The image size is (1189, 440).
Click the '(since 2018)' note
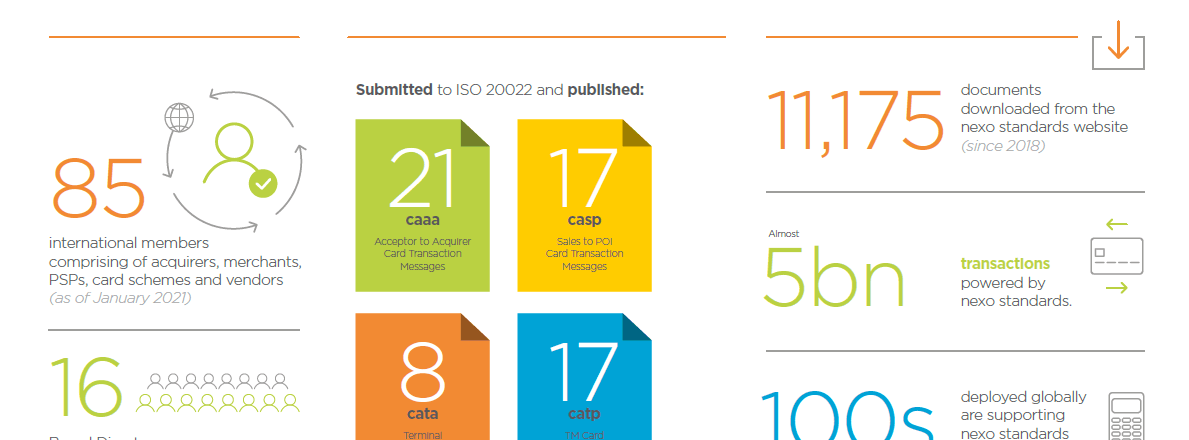1003,146
